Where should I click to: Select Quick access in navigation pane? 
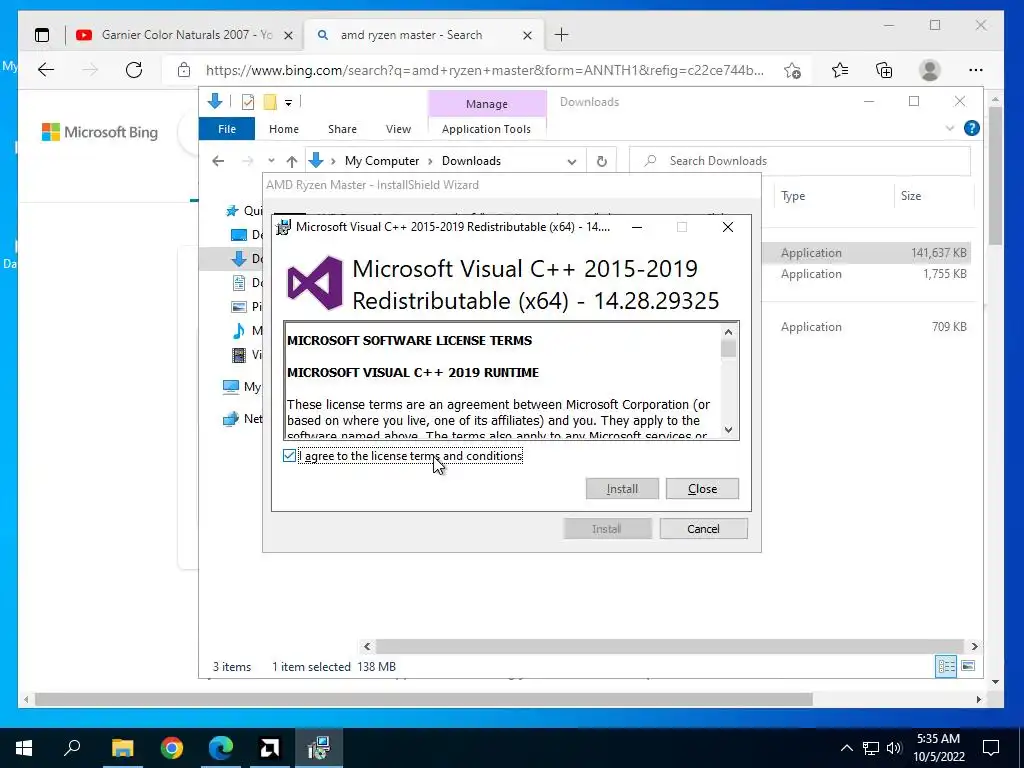click(x=244, y=210)
